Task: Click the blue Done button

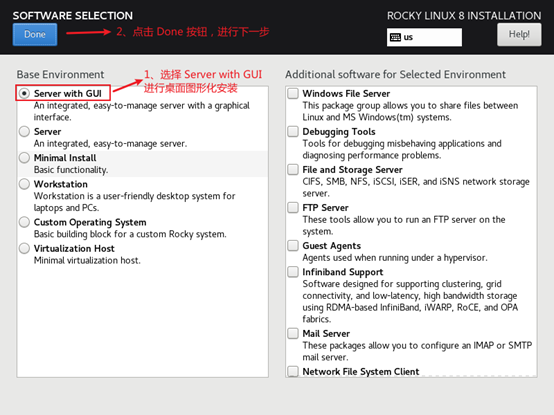Action: point(35,34)
